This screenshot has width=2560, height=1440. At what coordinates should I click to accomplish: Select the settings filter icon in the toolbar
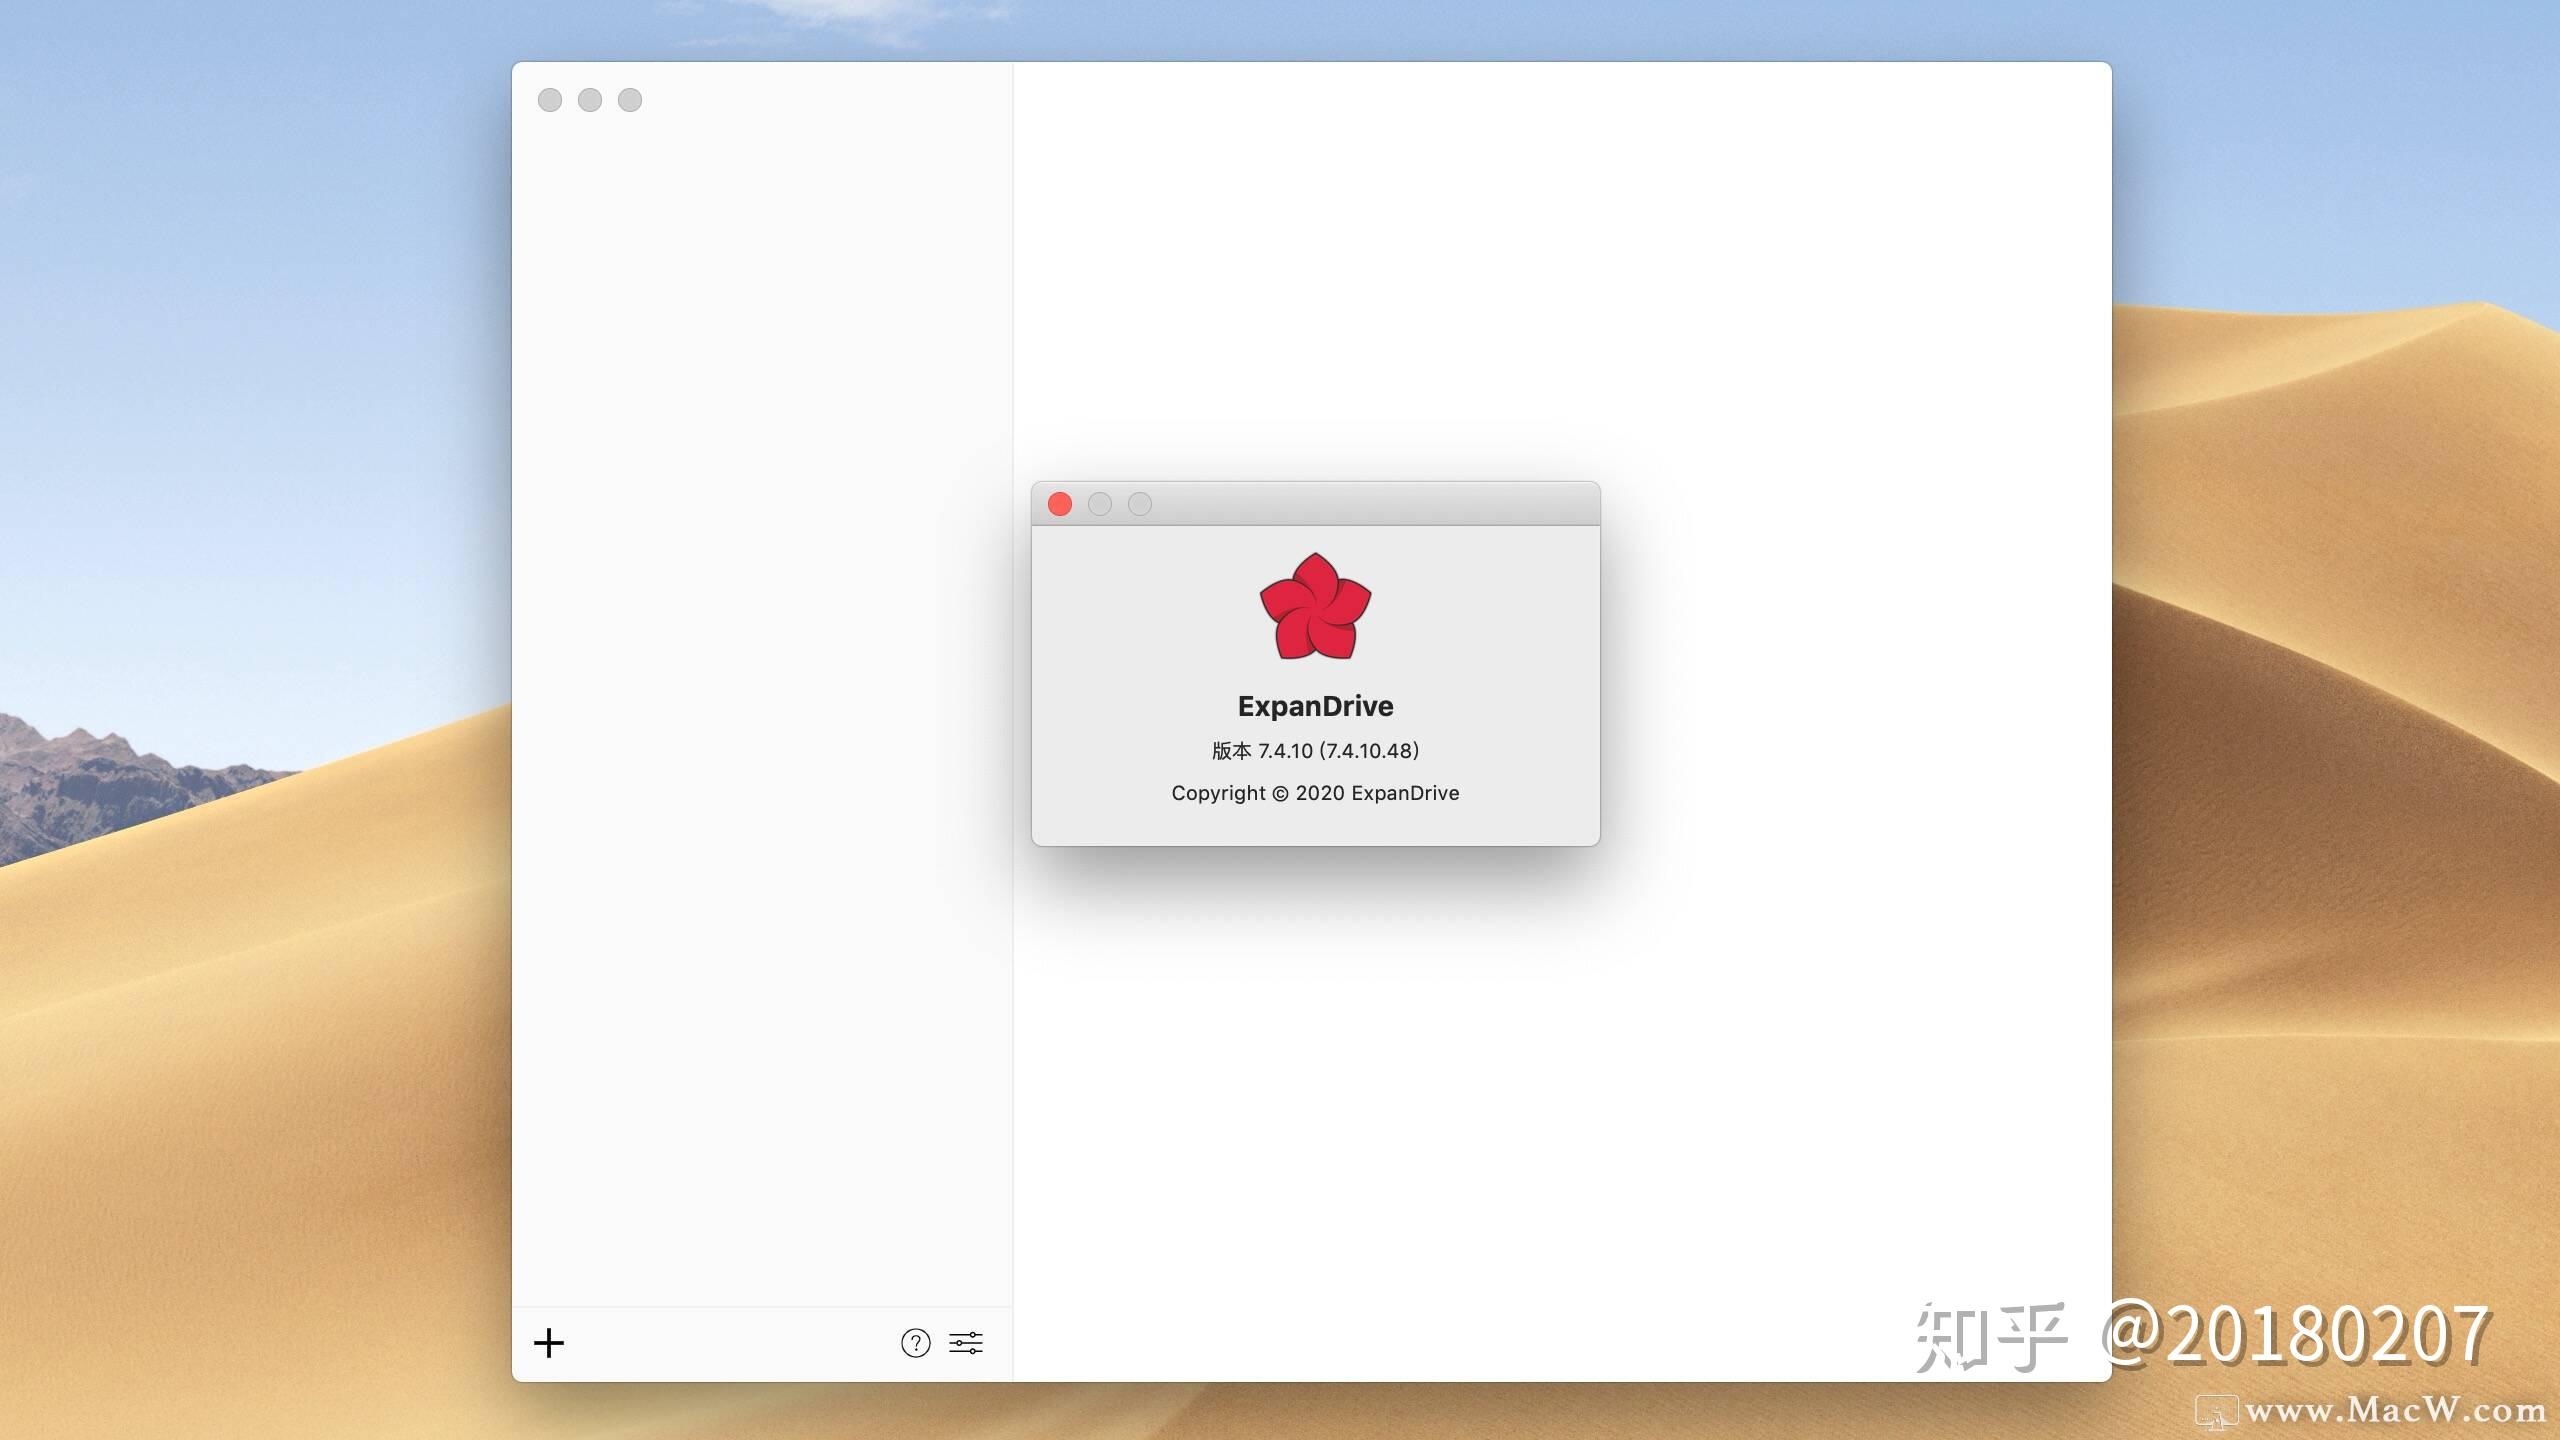point(966,1344)
